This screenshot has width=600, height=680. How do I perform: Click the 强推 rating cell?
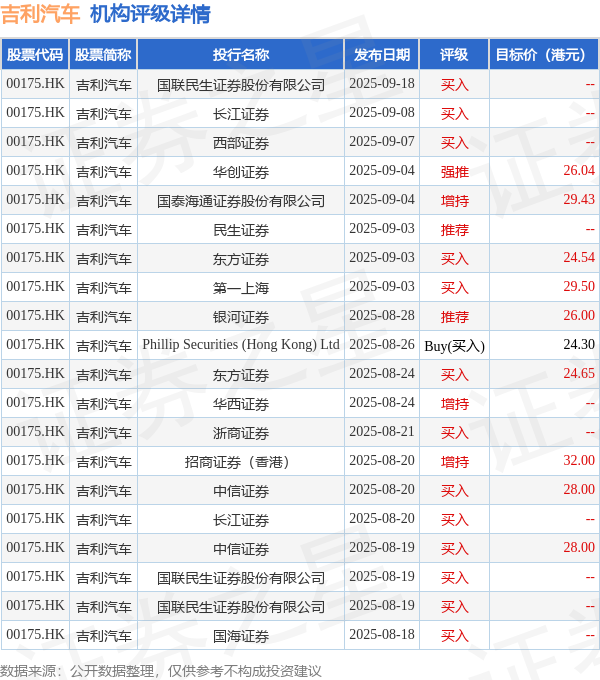pyautogui.click(x=454, y=172)
